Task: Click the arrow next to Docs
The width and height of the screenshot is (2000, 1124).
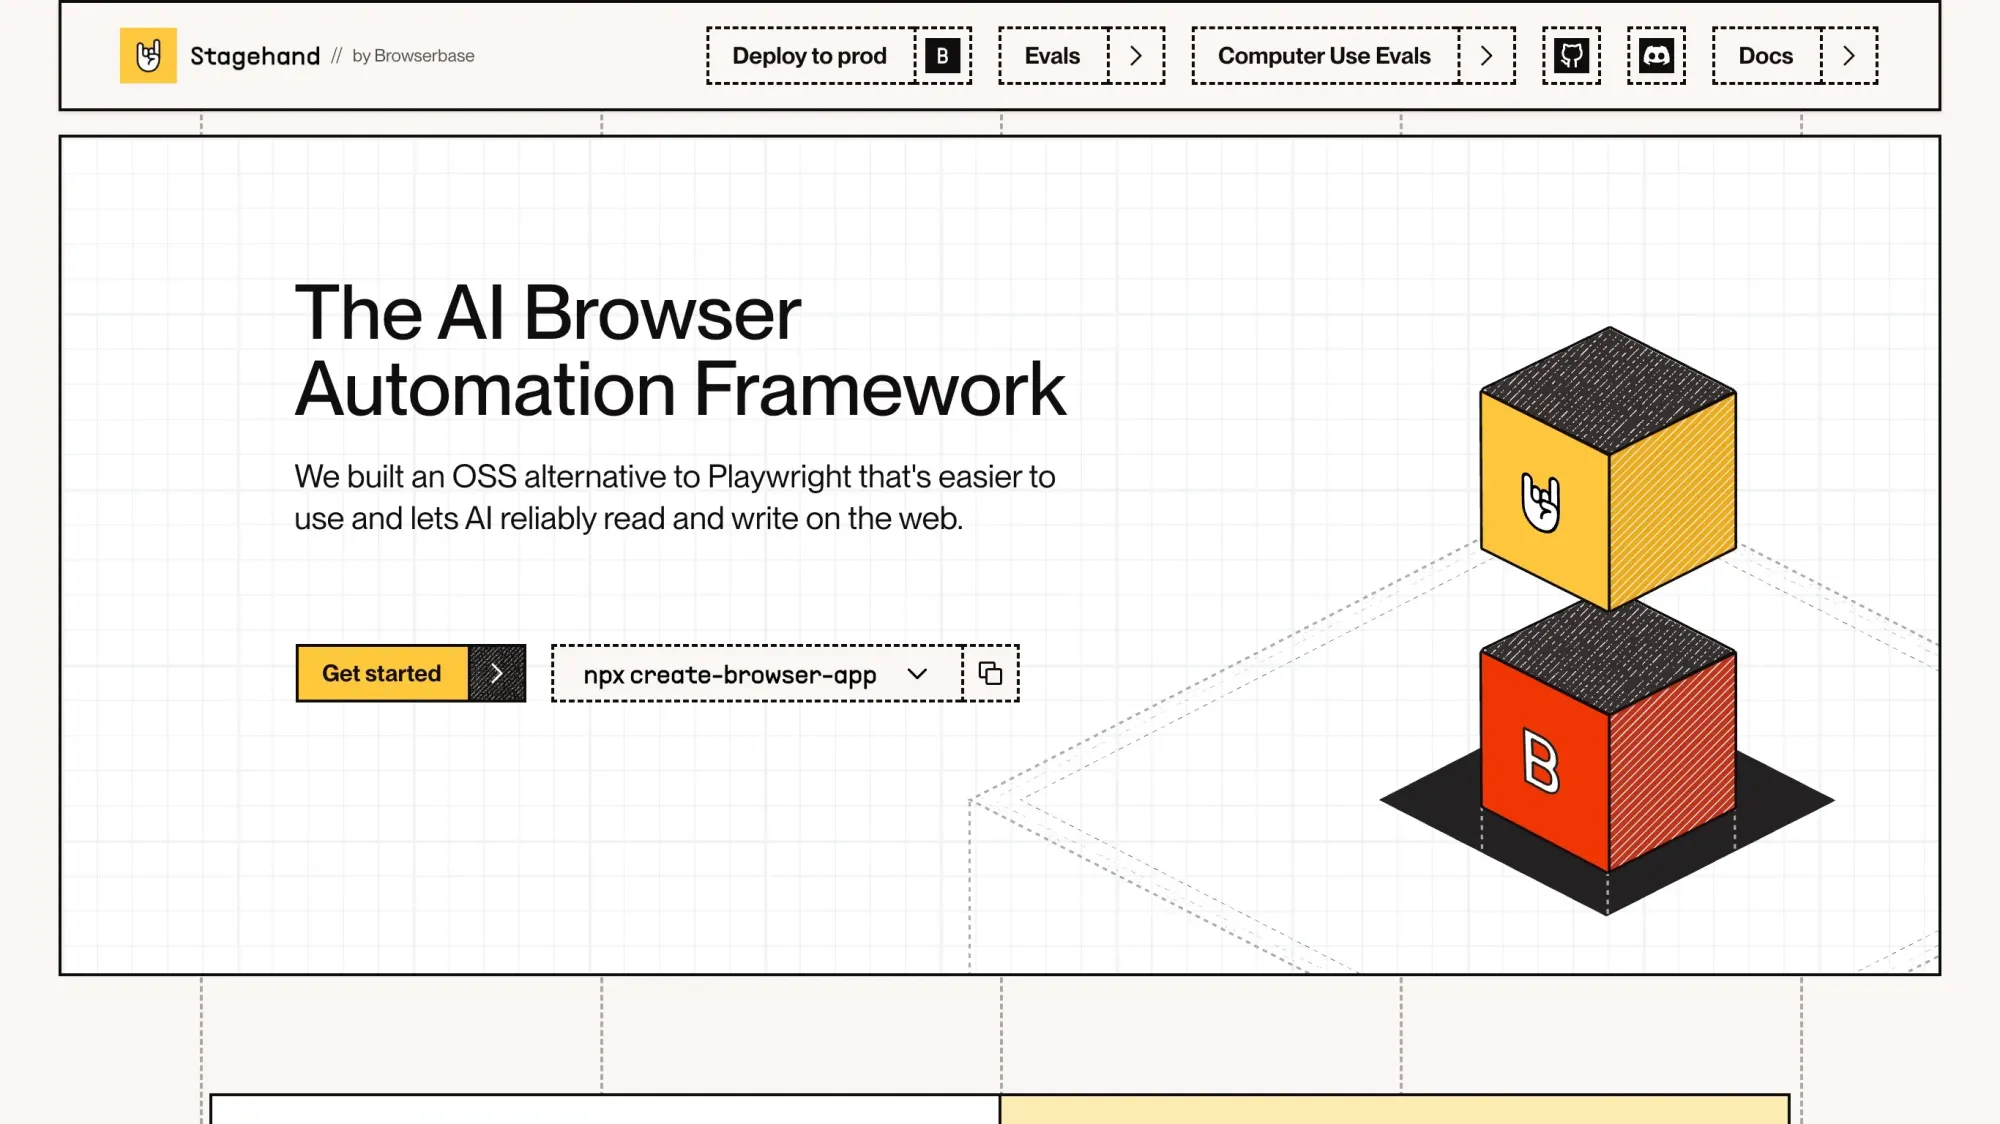Action: 1849,56
